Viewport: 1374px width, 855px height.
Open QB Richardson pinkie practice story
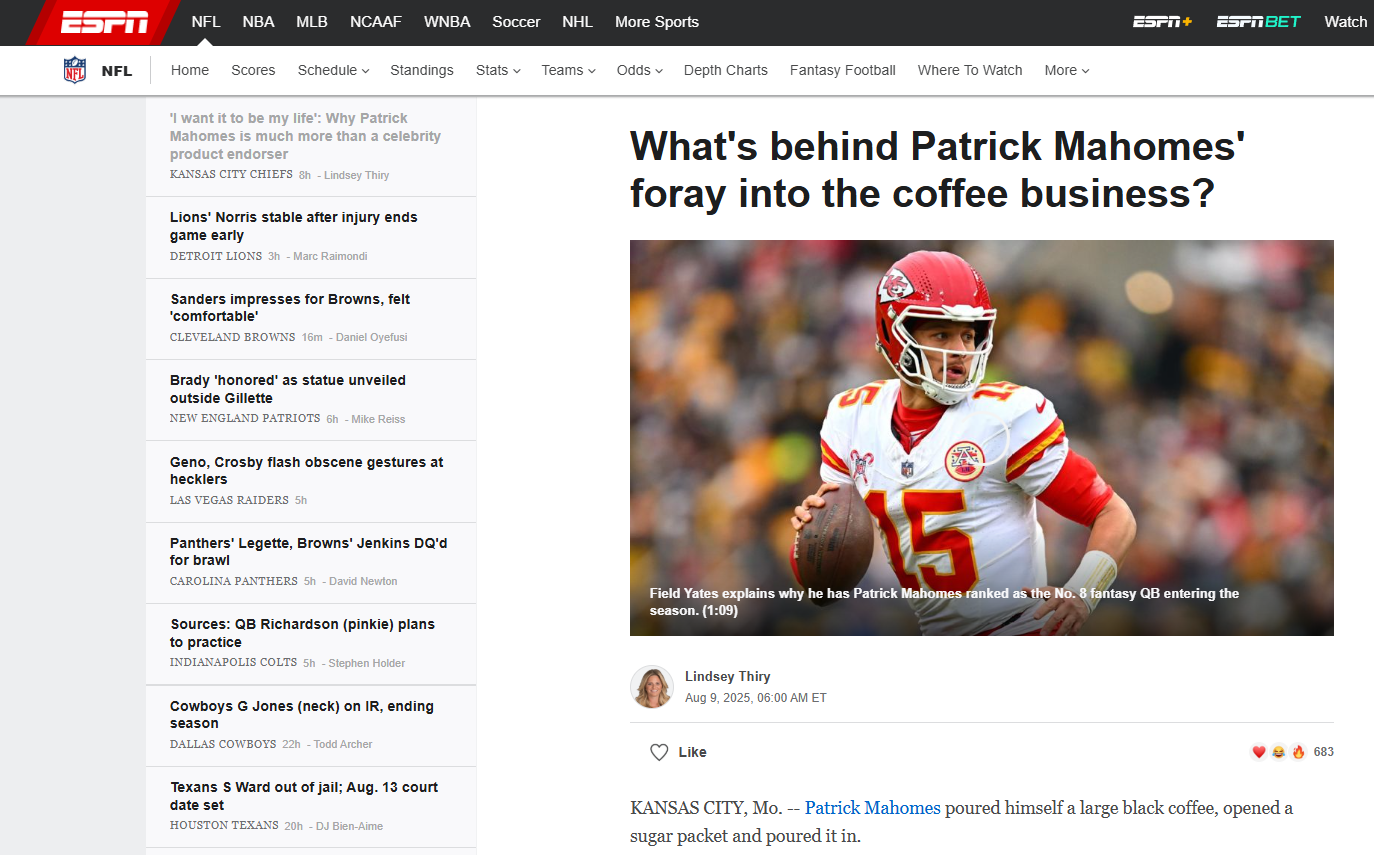[x=302, y=633]
